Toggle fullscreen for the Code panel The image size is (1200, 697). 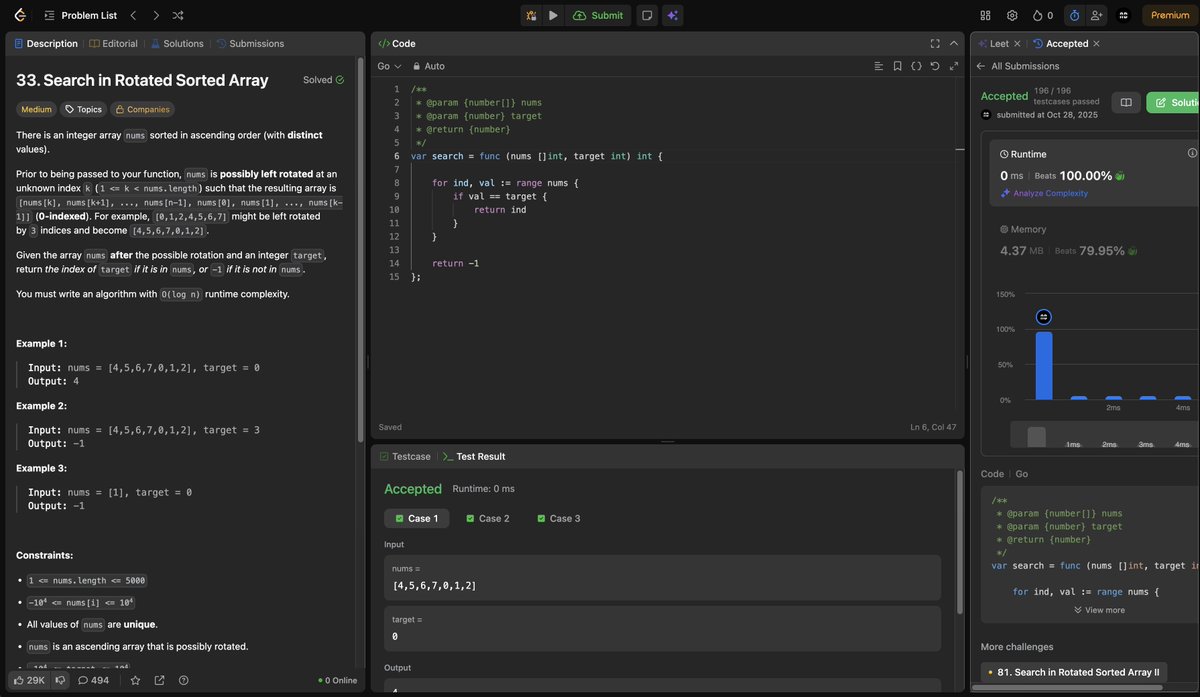[x=935, y=43]
